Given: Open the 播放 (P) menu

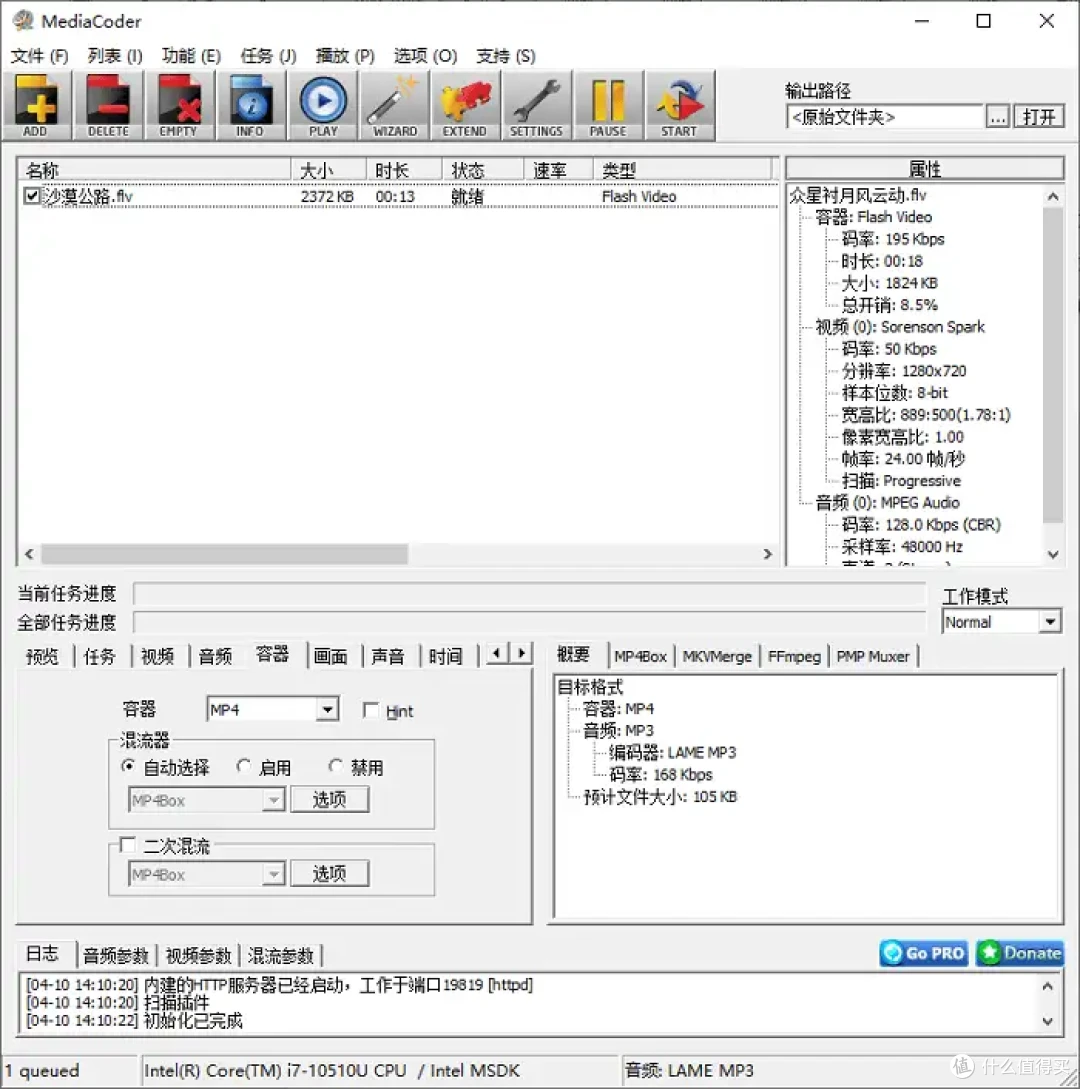Looking at the screenshot, I should [x=344, y=56].
